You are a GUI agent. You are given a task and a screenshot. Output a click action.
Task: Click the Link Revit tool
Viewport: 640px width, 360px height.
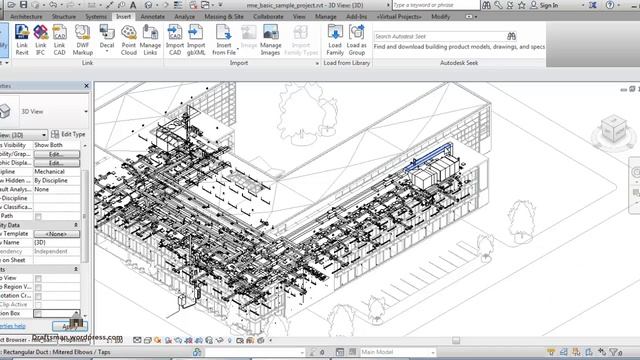point(22,40)
